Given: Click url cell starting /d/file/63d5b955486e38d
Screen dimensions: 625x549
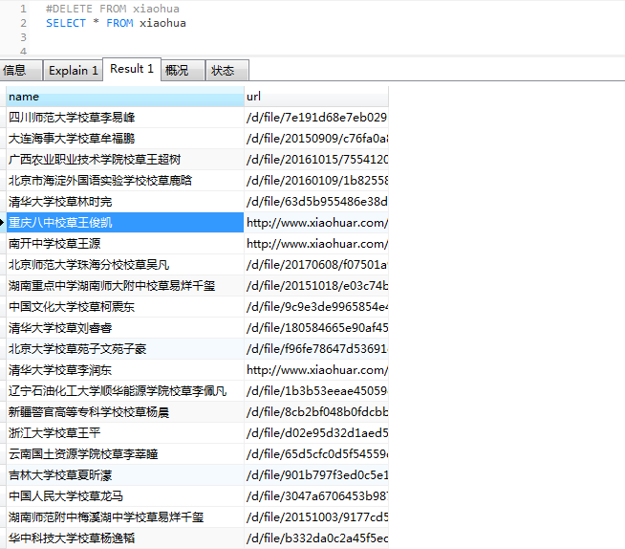Looking at the screenshot, I should 316,201.
